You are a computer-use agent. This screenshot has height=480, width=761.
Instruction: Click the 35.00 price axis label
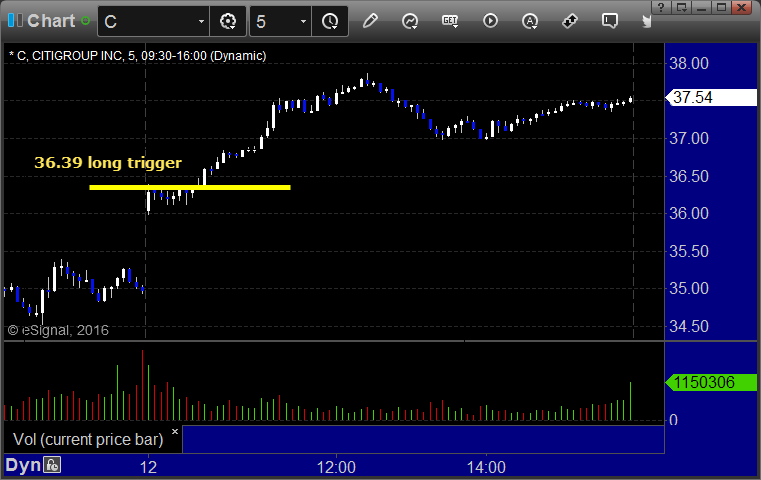pos(689,289)
